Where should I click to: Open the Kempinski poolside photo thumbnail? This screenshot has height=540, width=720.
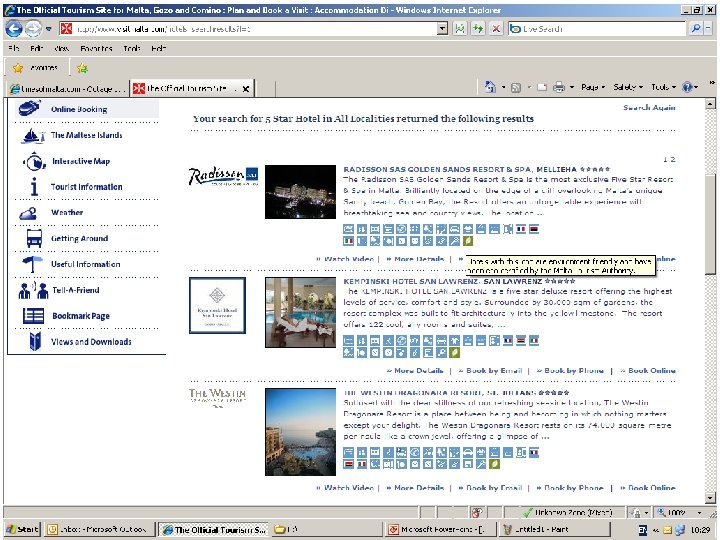[x=300, y=312]
